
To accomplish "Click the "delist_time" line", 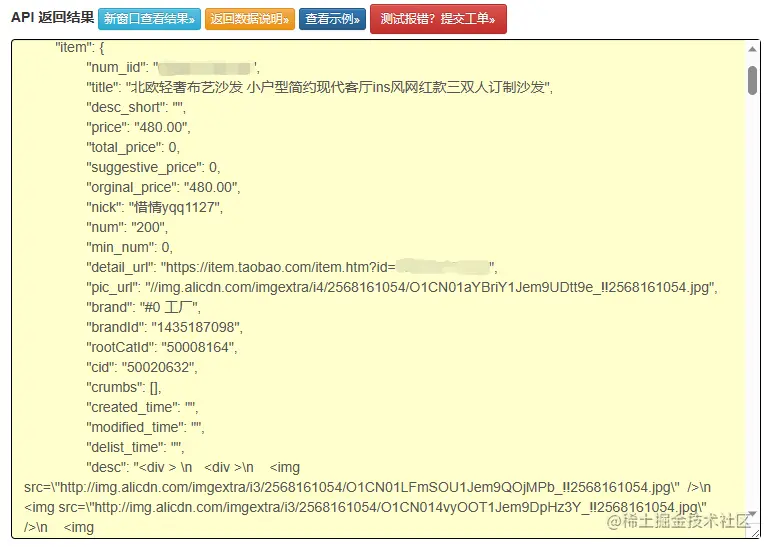I will [135, 447].
